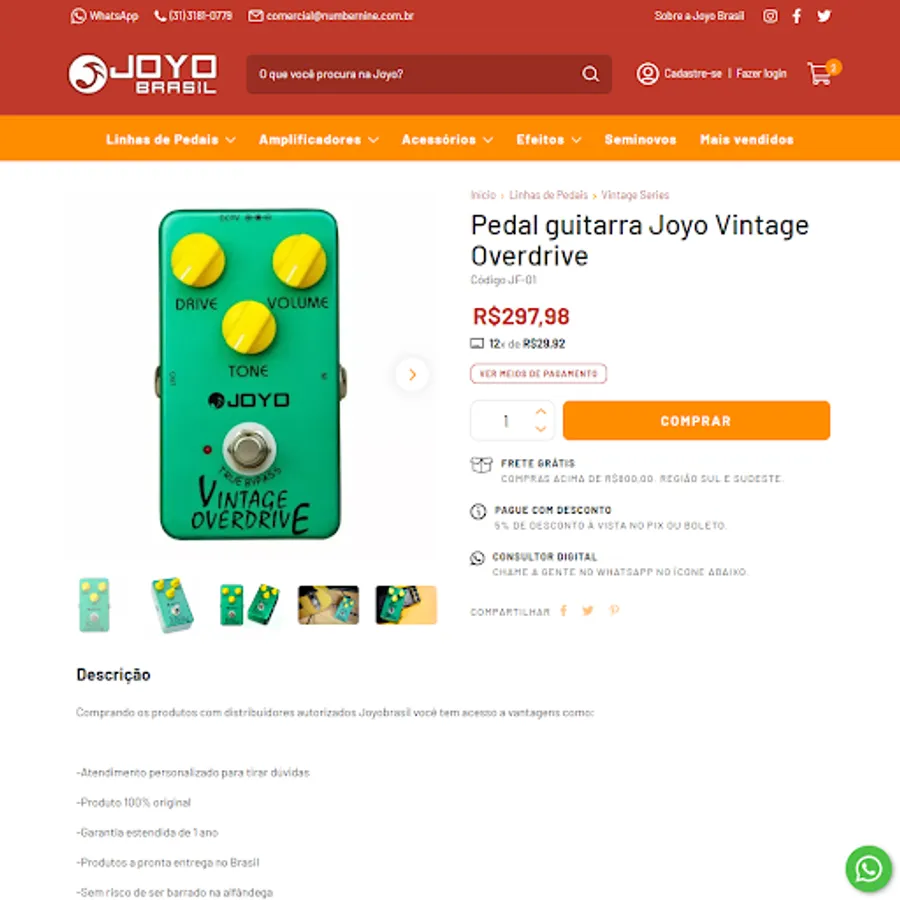Open the Instagram icon in header
Image resolution: width=900 pixels, height=900 pixels.
coord(770,16)
